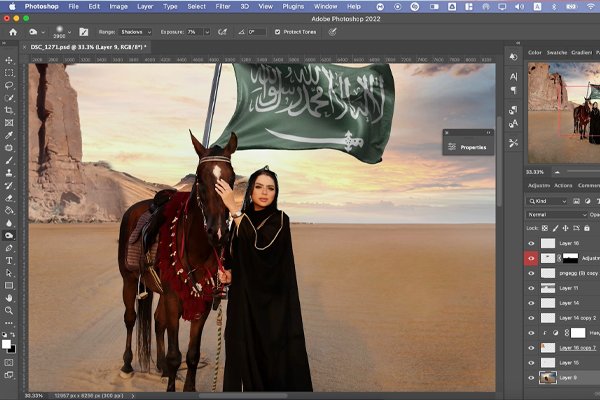Switch to the Actions tab
600x400 pixels.
tap(563, 186)
